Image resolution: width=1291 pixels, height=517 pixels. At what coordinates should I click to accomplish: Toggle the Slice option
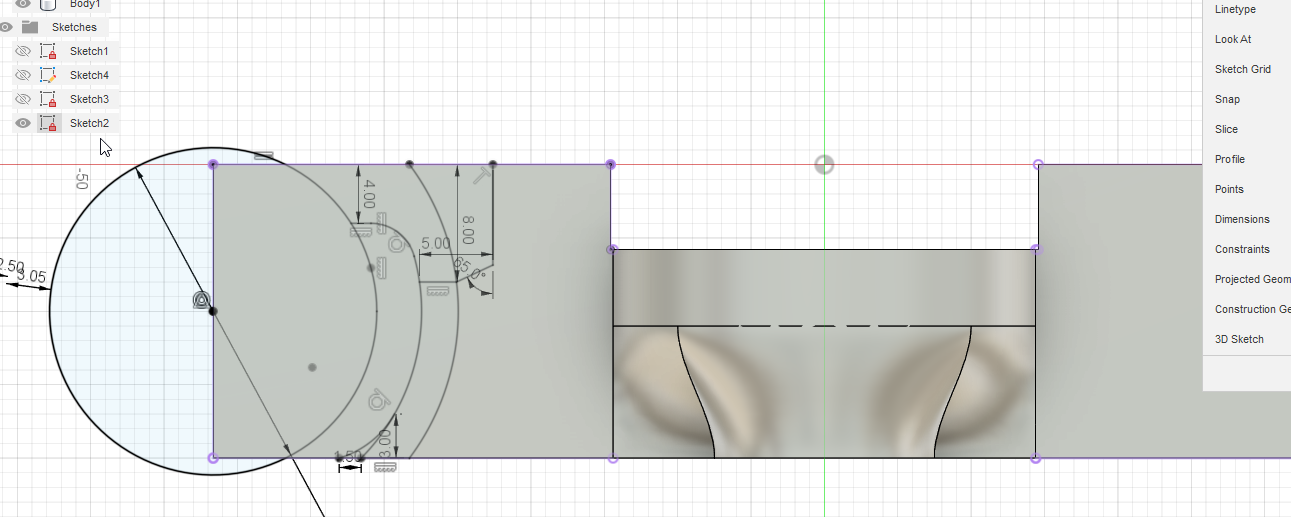click(1226, 129)
